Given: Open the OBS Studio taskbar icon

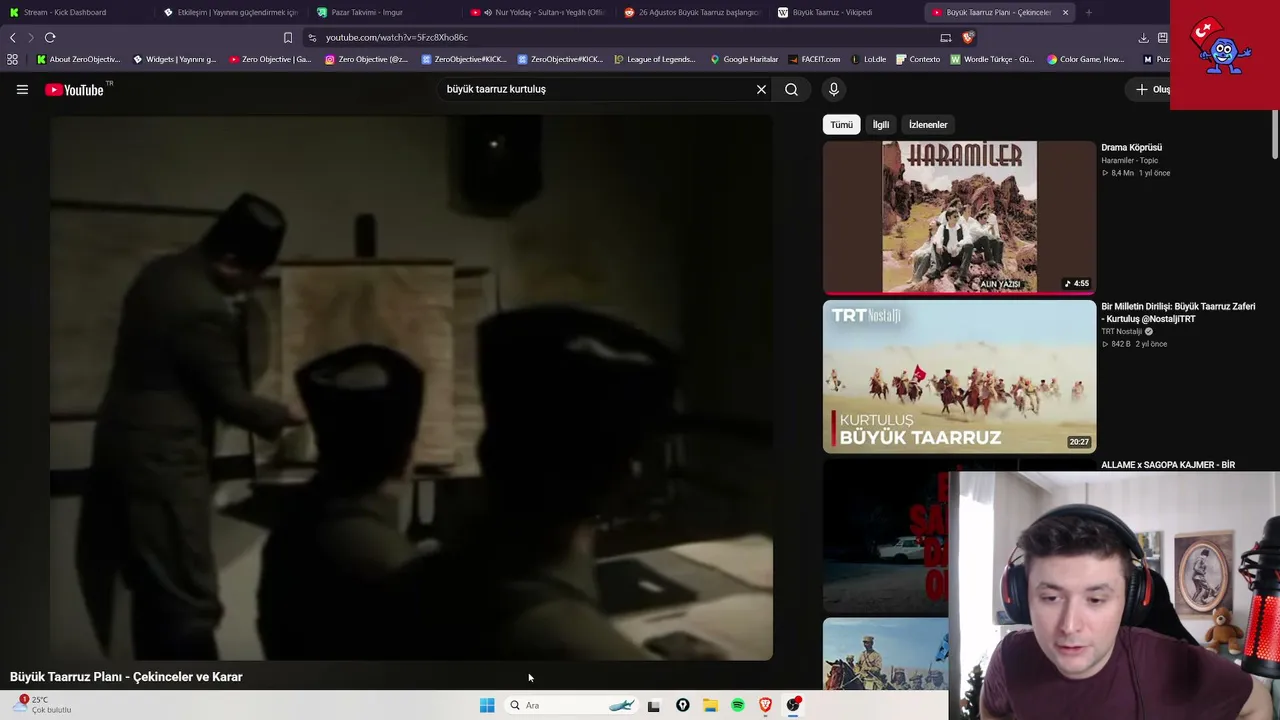Looking at the screenshot, I should 793,705.
